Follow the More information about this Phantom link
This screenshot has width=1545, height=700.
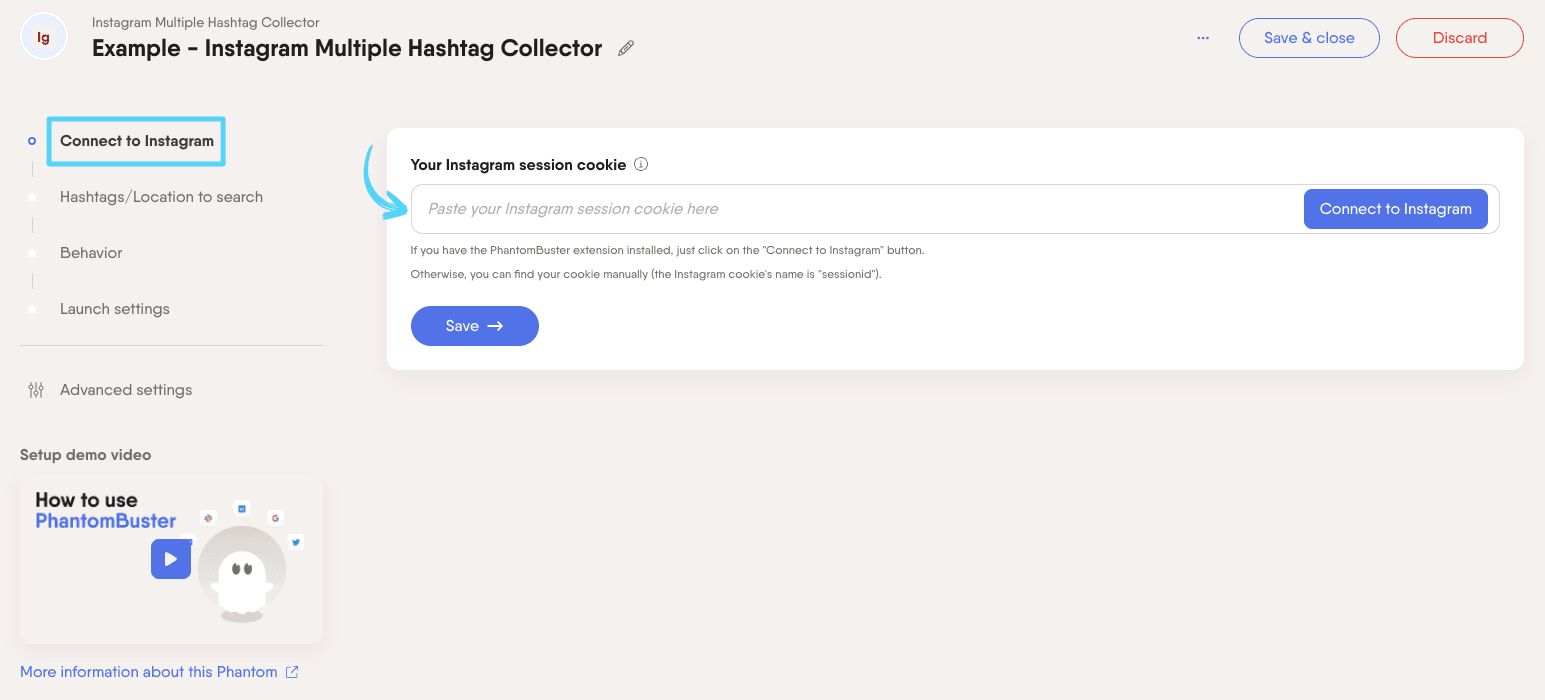pos(148,671)
